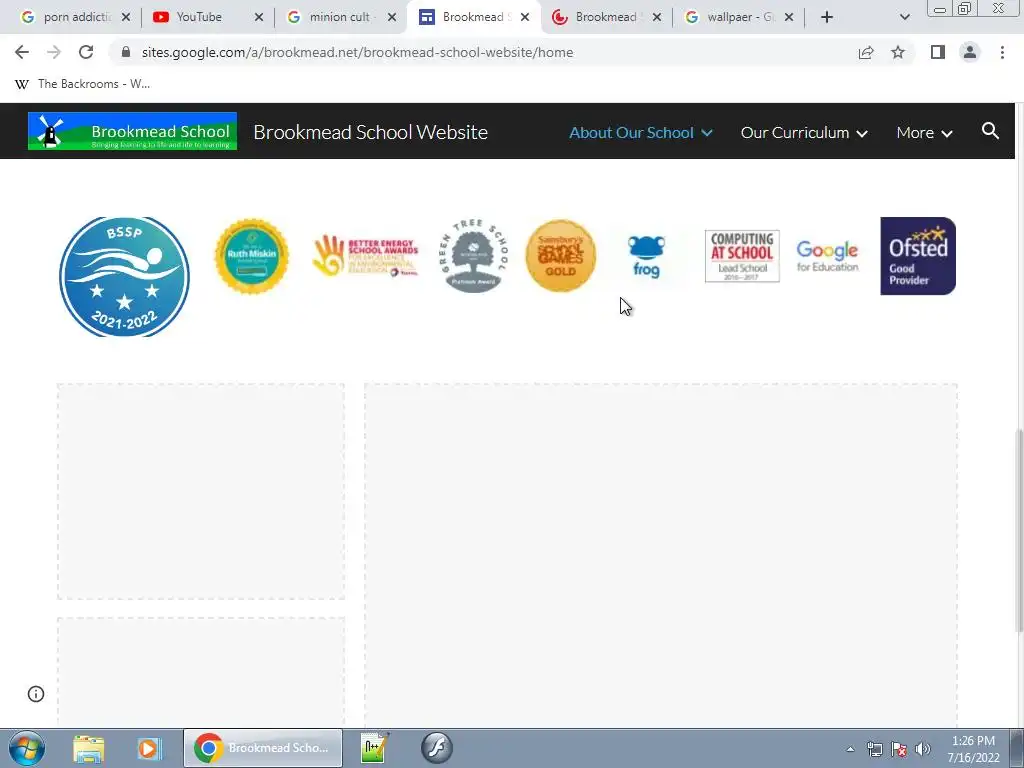Open The Backrooms bookmark
Screen dimensions: 1024x768
pyautogui.click(x=82, y=84)
